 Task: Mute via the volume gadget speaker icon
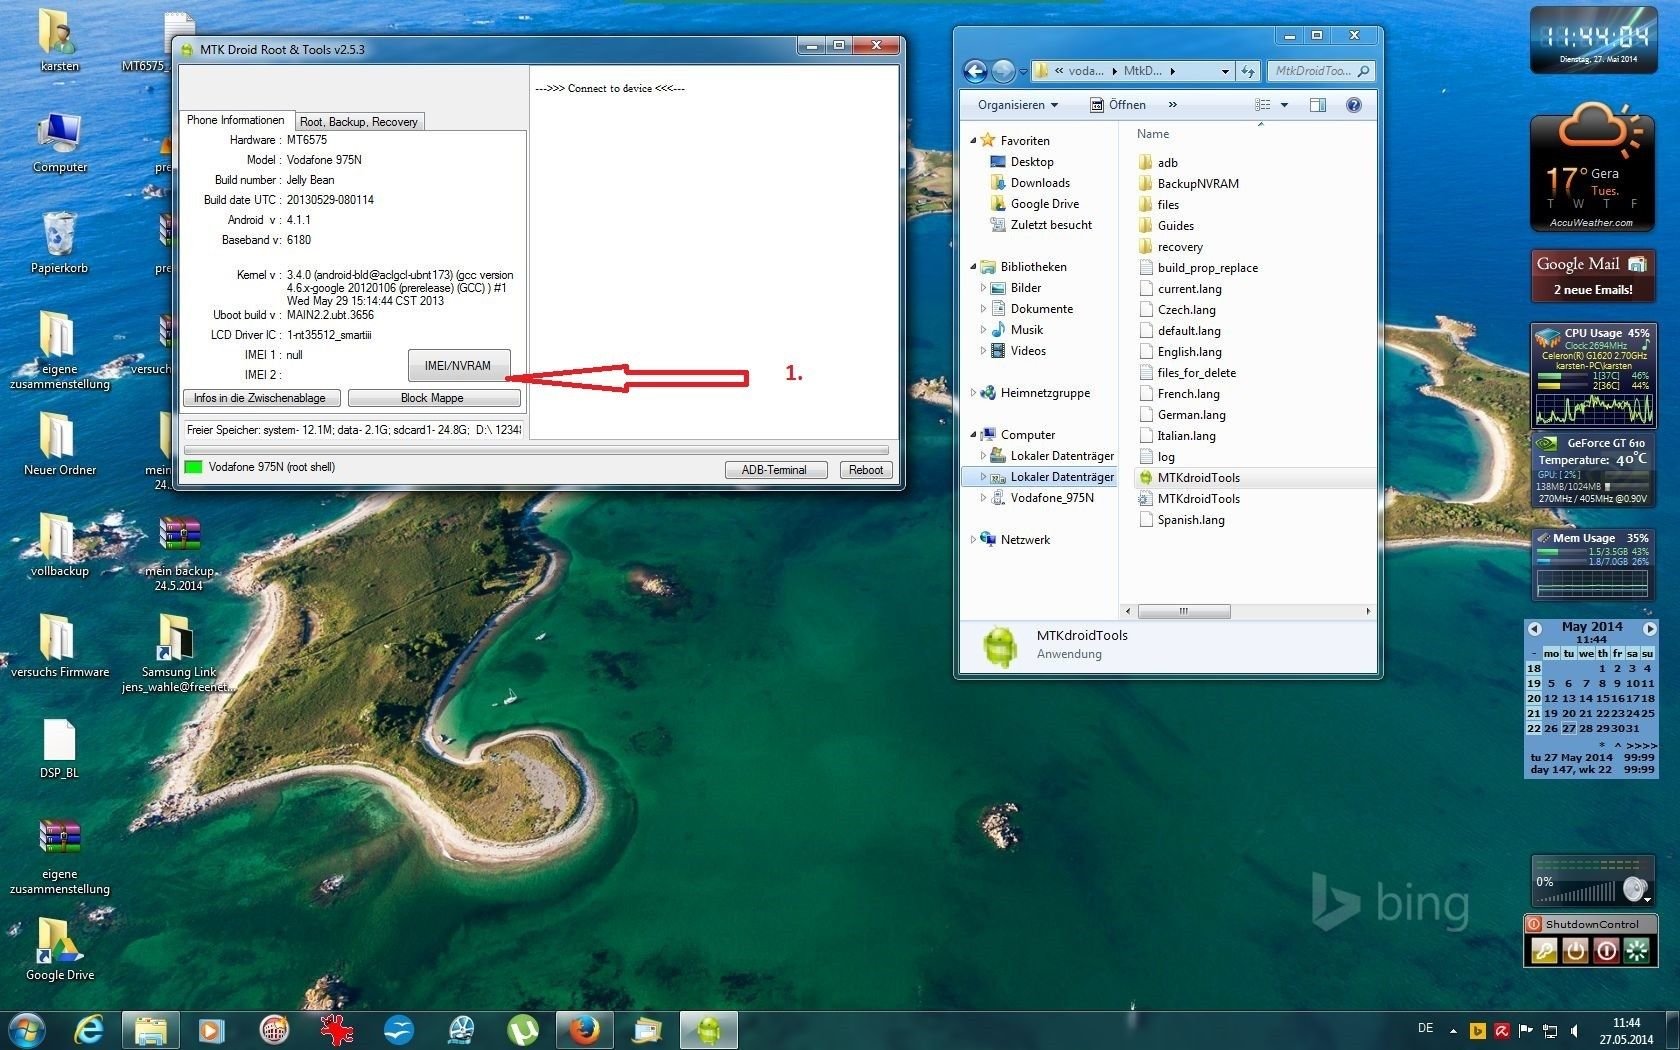[1635, 888]
